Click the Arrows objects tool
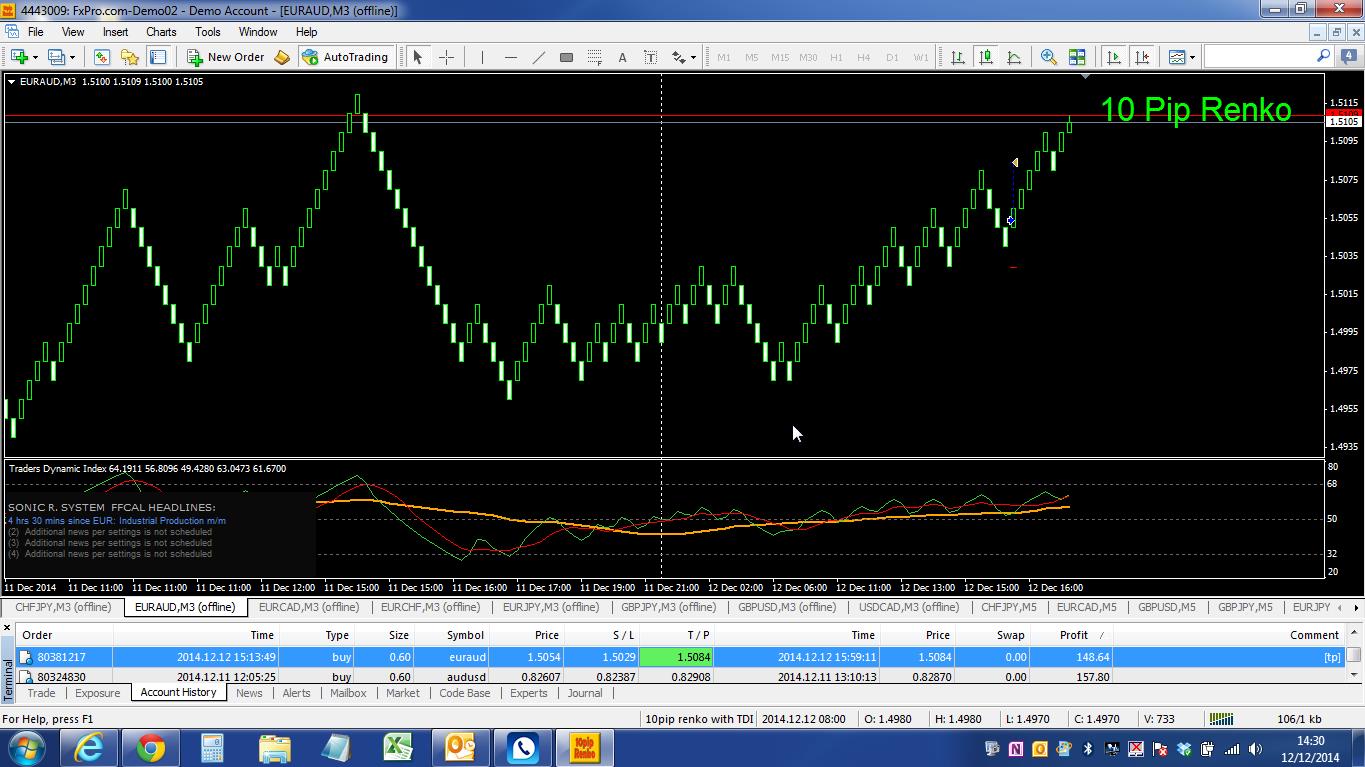The height and width of the screenshot is (767, 1365). point(679,57)
